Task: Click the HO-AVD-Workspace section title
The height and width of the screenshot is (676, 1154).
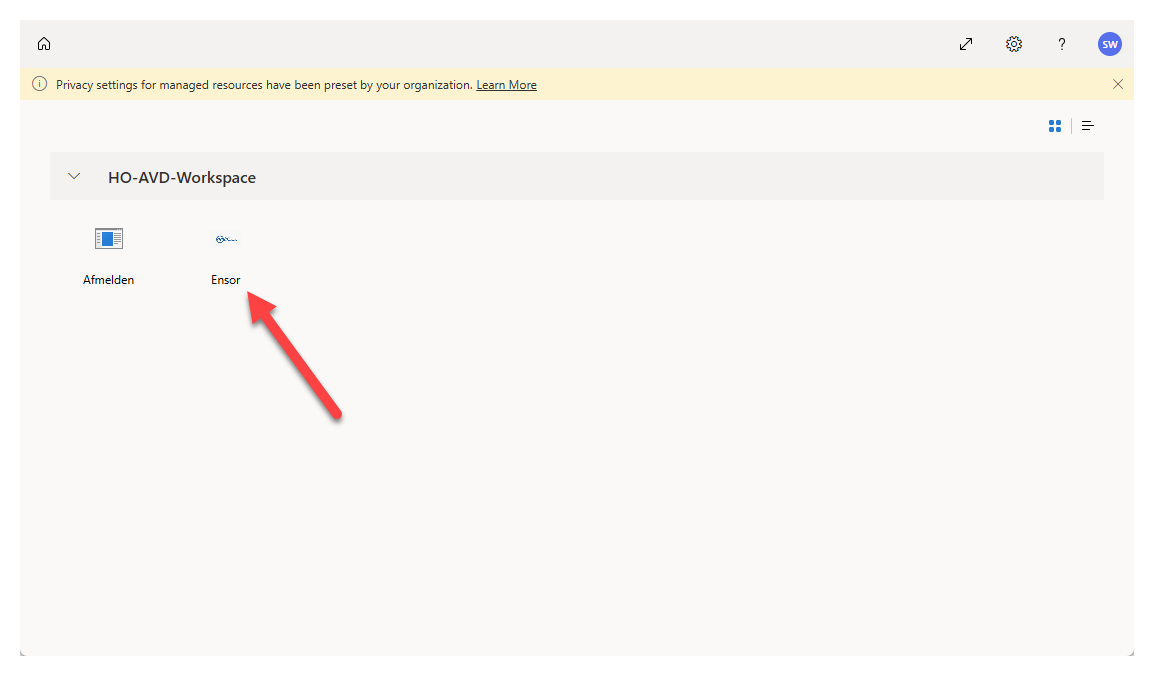Action: (182, 178)
